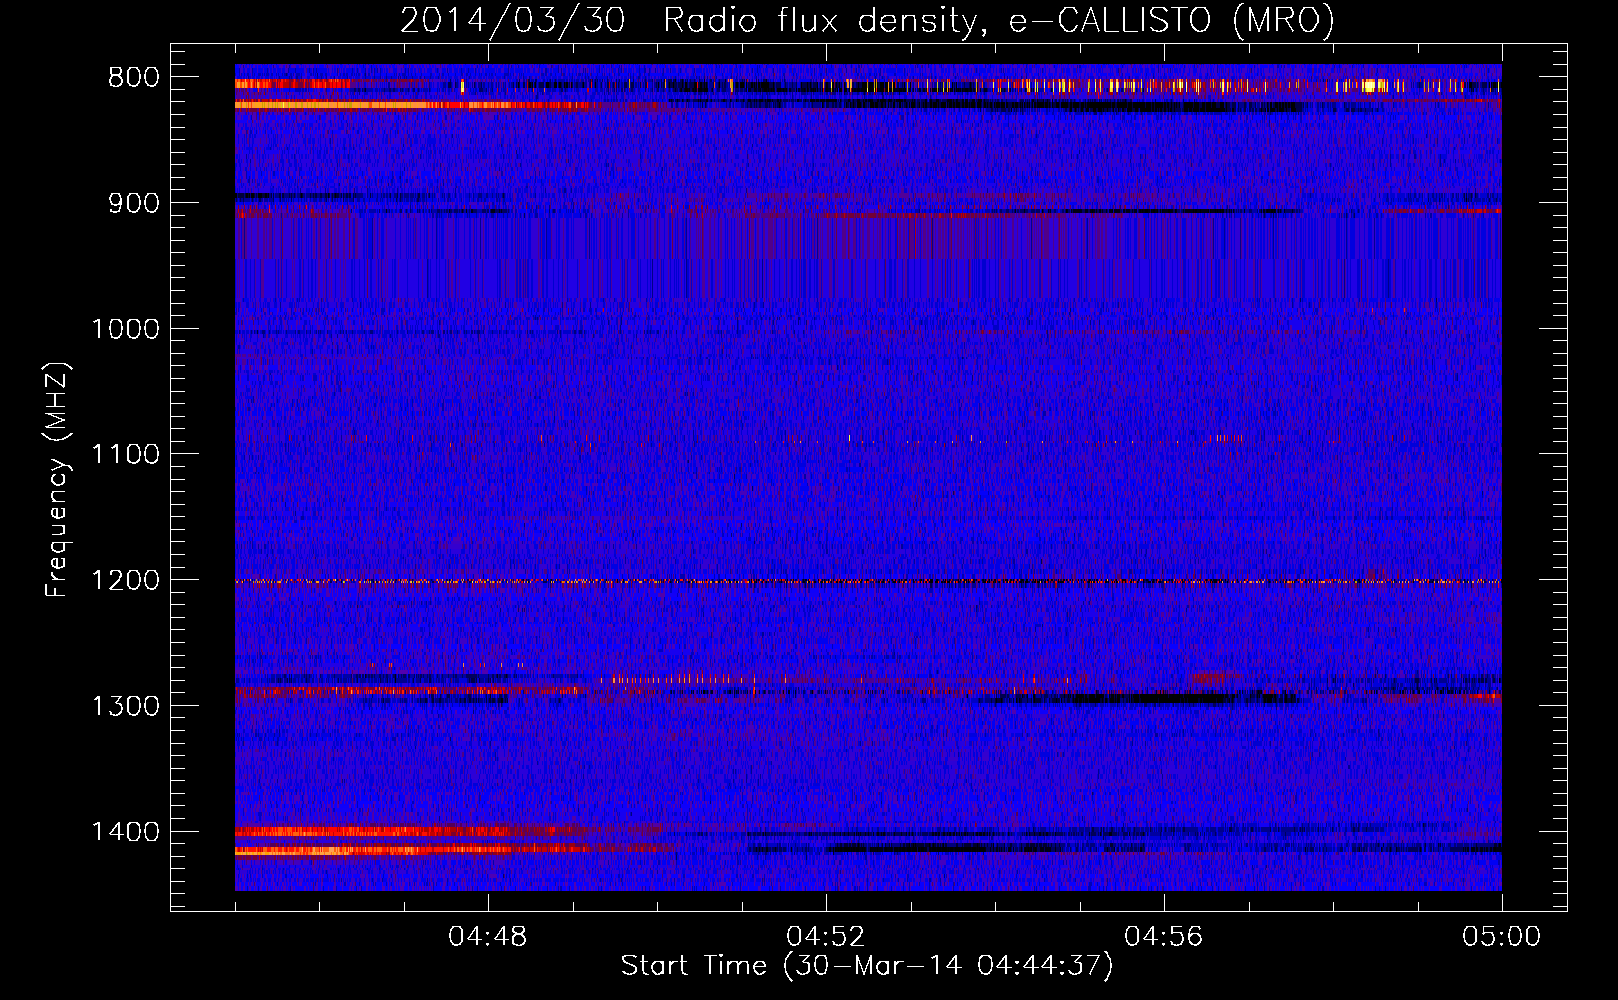Select the 1000 frequency tick label
The width and height of the screenshot is (1618, 1000).
tap(126, 330)
